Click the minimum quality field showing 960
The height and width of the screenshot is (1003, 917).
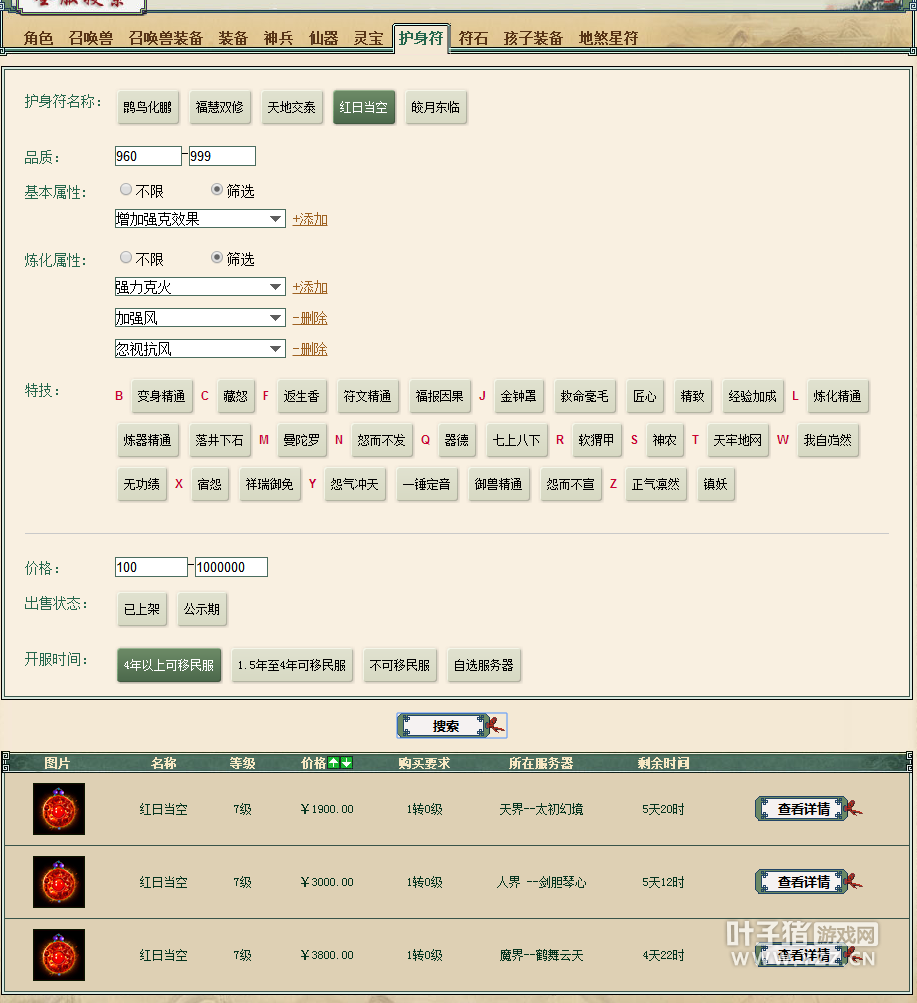148,156
